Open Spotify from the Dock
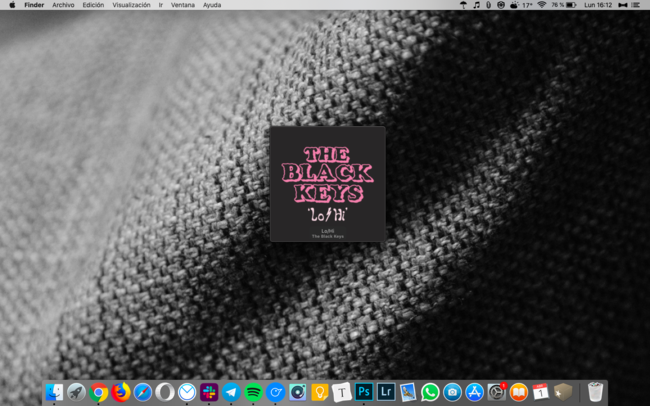The height and width of the screenshot is (406, 650). (253, 392)
